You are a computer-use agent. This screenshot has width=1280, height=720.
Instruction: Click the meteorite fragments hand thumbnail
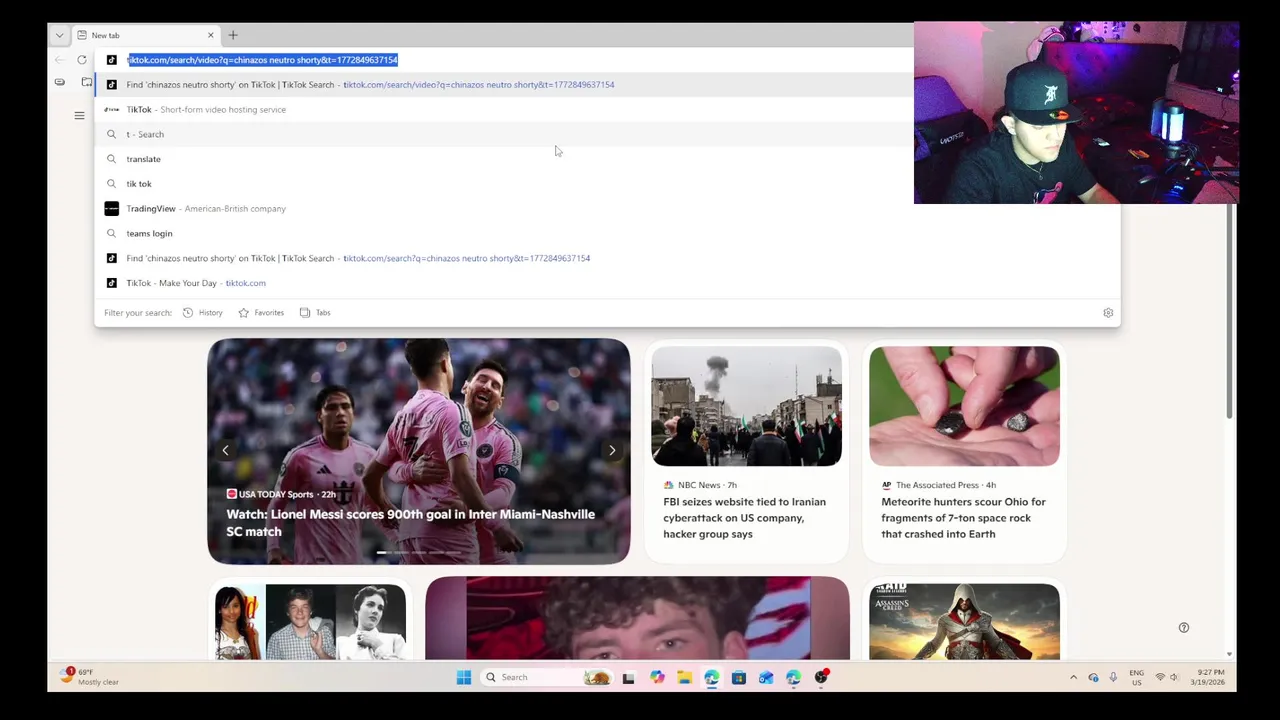[964, 406]
